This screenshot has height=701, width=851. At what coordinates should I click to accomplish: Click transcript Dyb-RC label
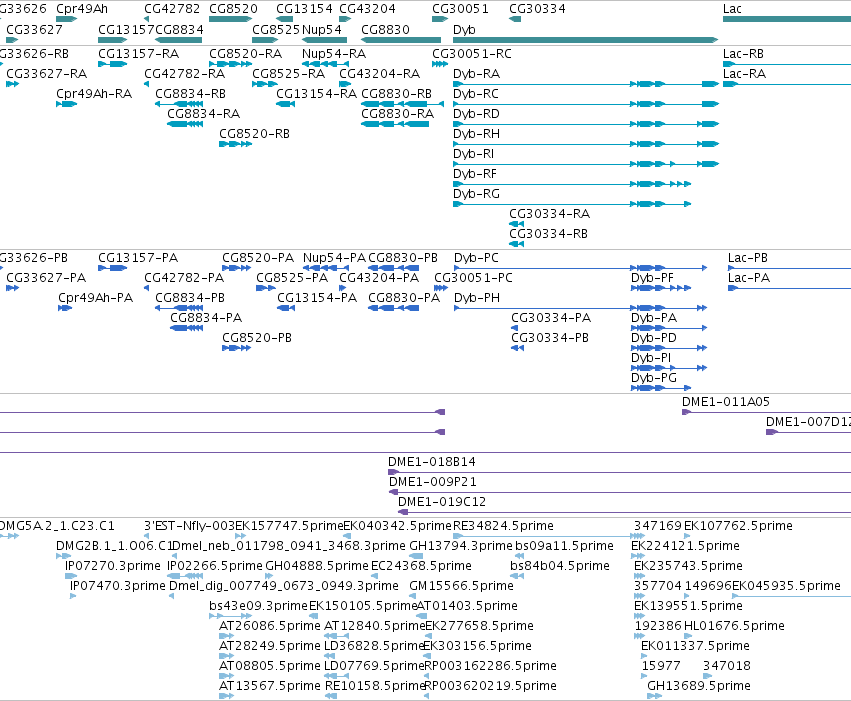(476, 94)
